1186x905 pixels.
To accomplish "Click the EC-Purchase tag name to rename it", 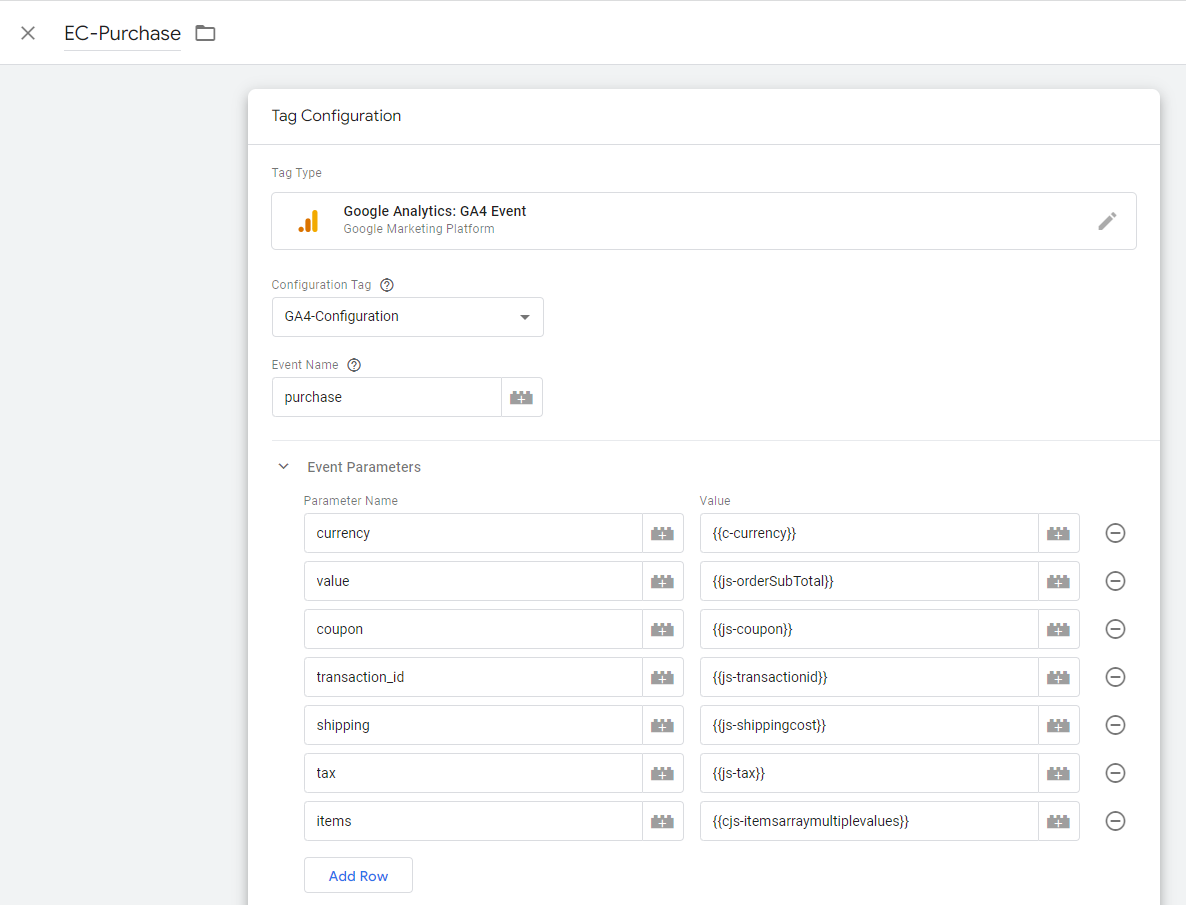I will click(122, 32).
